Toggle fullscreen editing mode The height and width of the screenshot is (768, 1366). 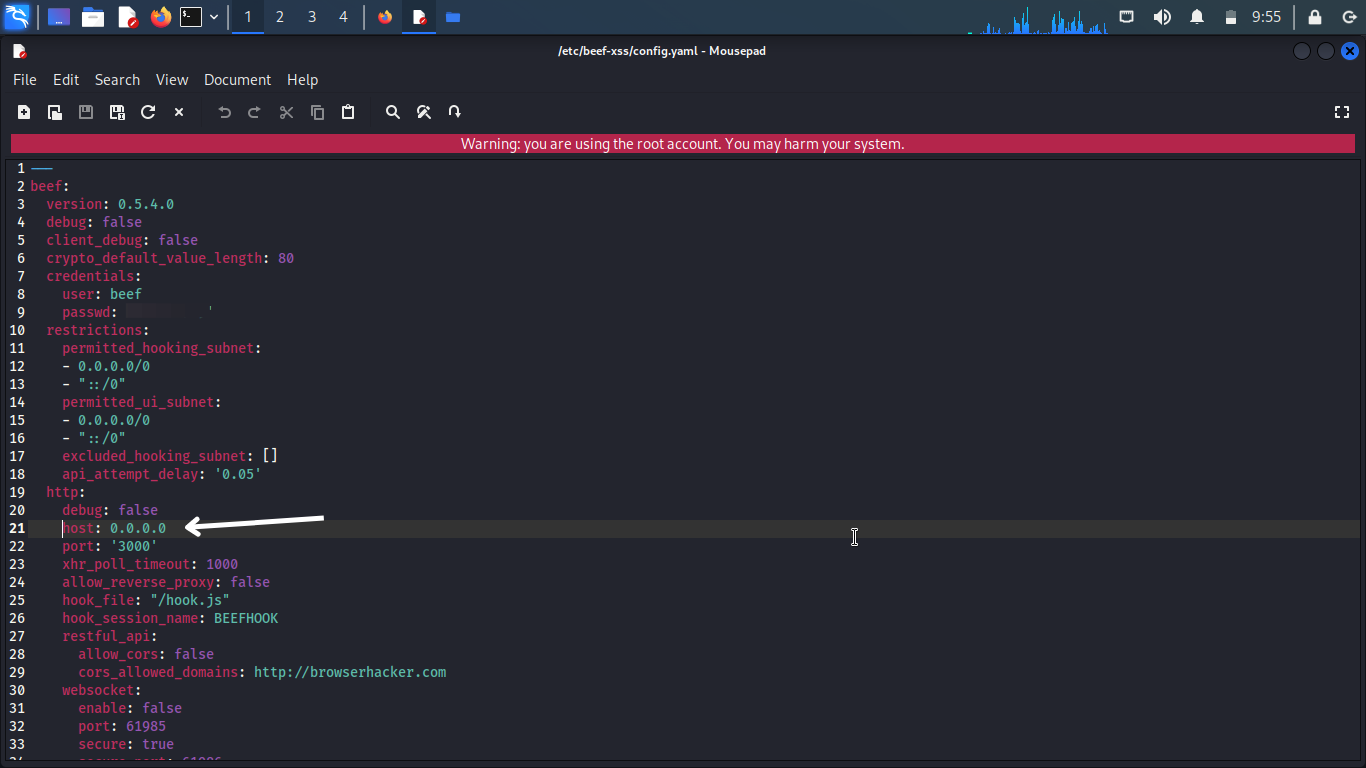pyautogui.click(x=1342, y=112)
